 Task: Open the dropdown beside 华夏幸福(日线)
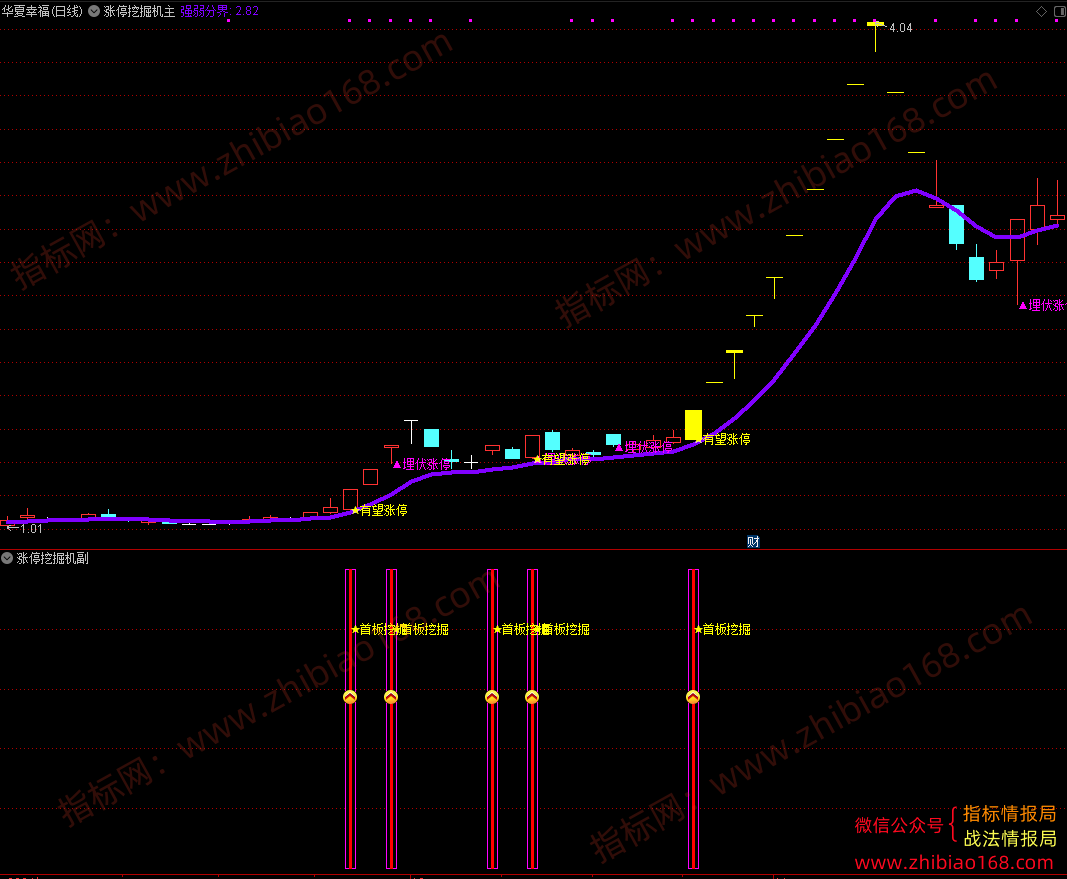[x=94, y=11]
